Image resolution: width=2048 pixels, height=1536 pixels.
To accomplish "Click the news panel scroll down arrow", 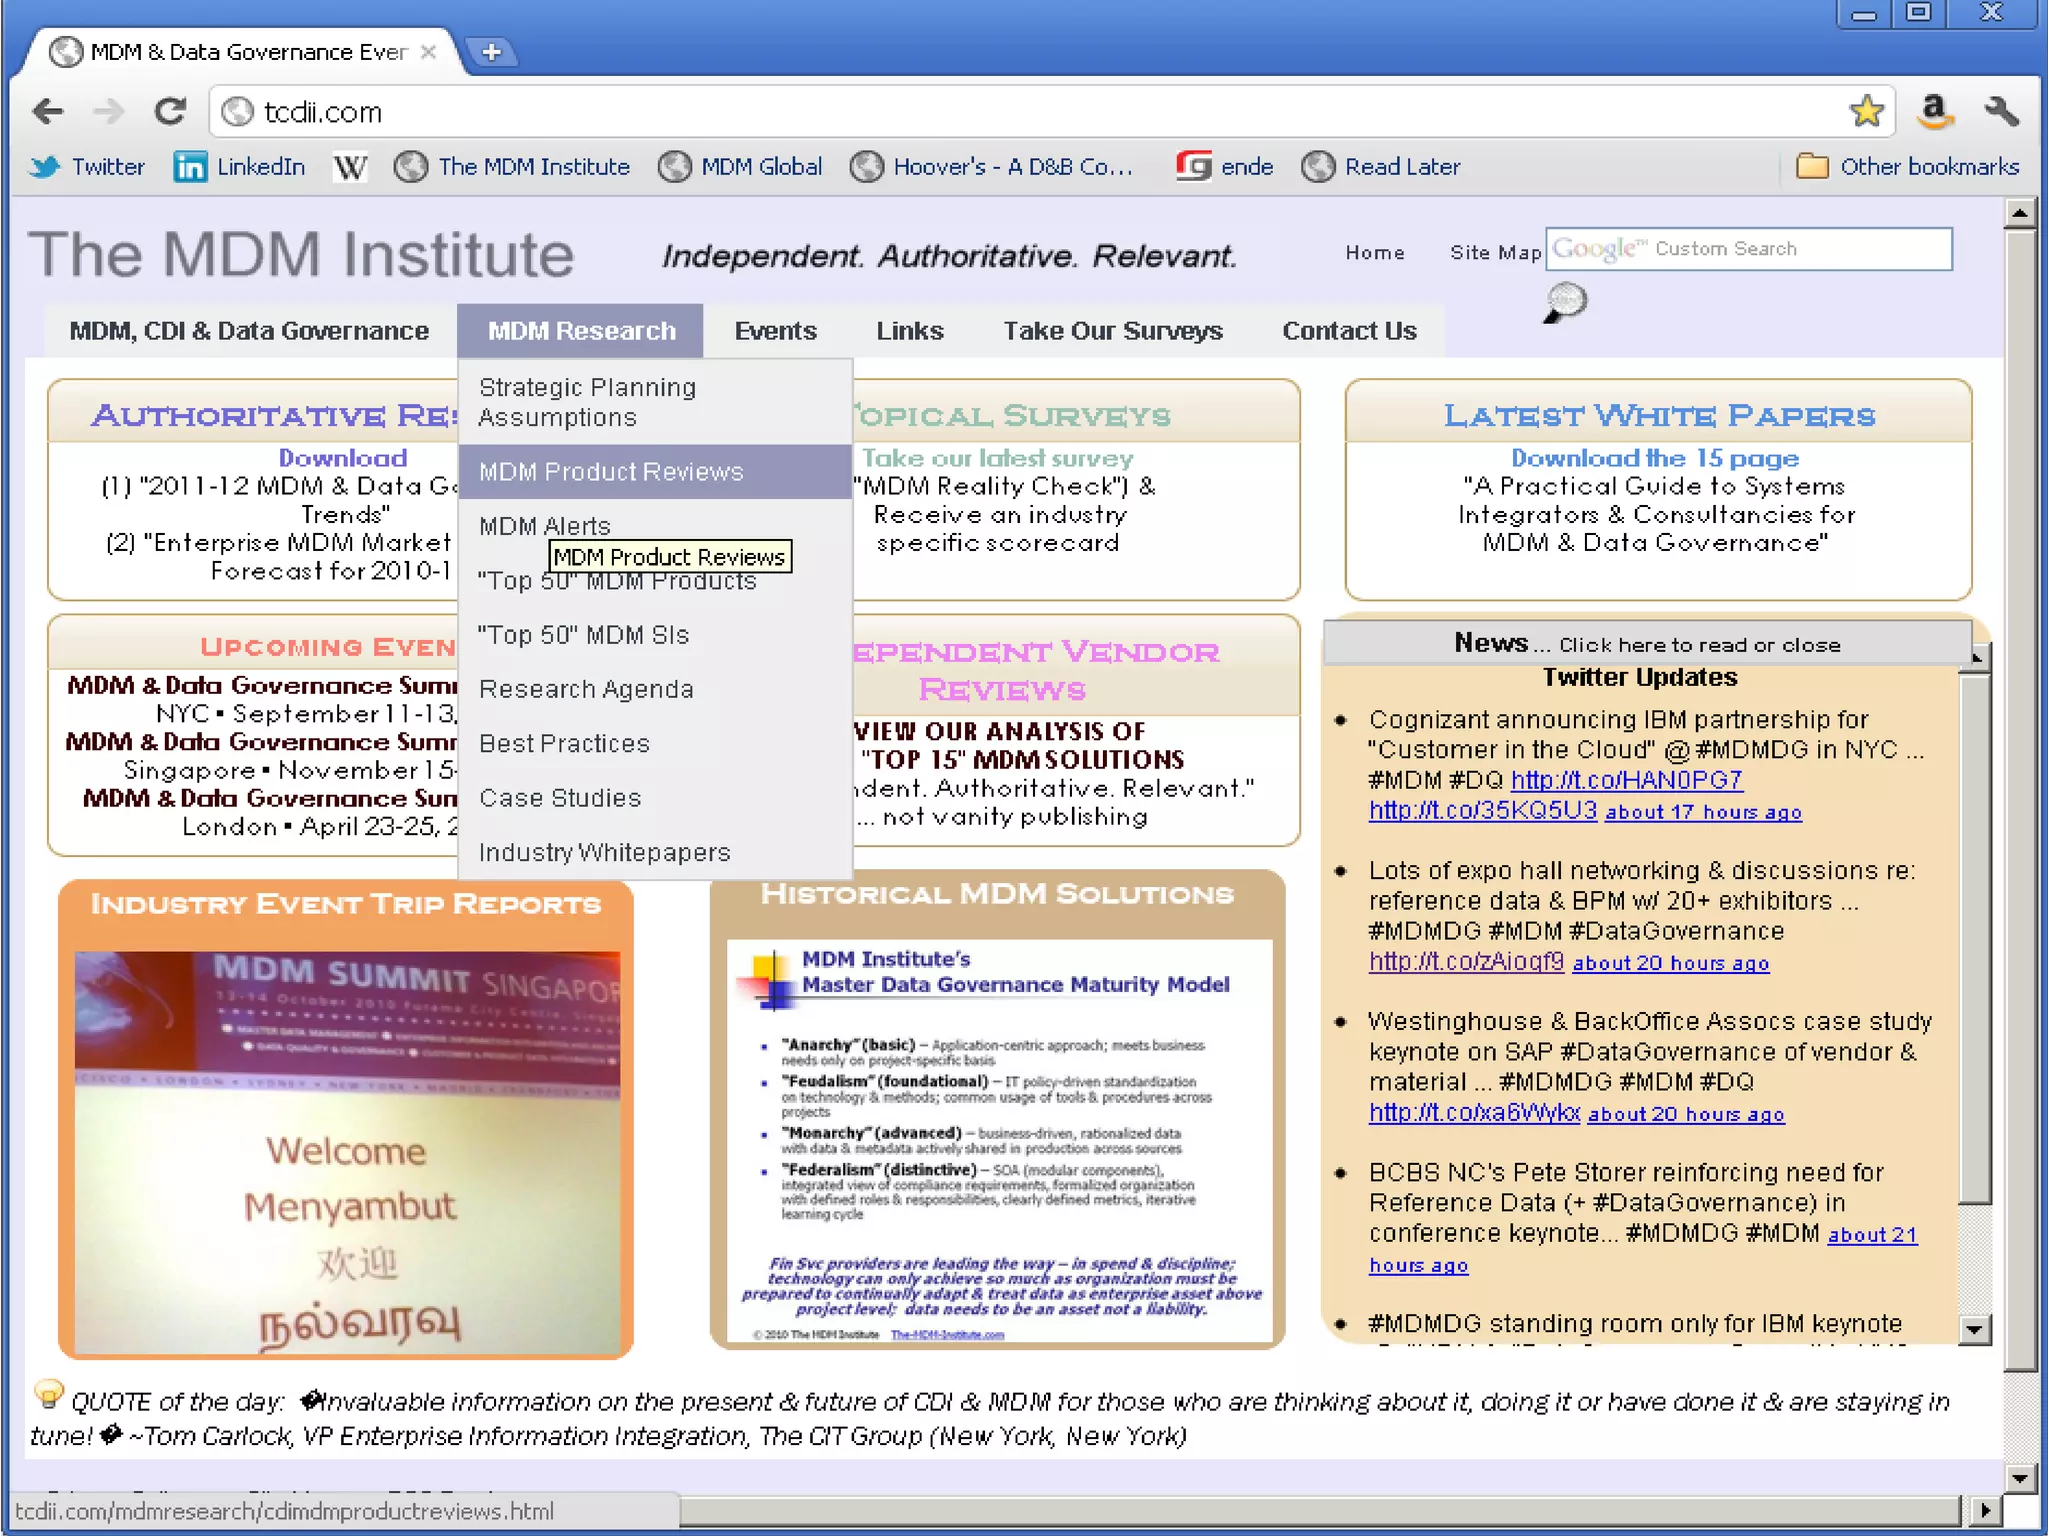I will pos(1974,1329).
